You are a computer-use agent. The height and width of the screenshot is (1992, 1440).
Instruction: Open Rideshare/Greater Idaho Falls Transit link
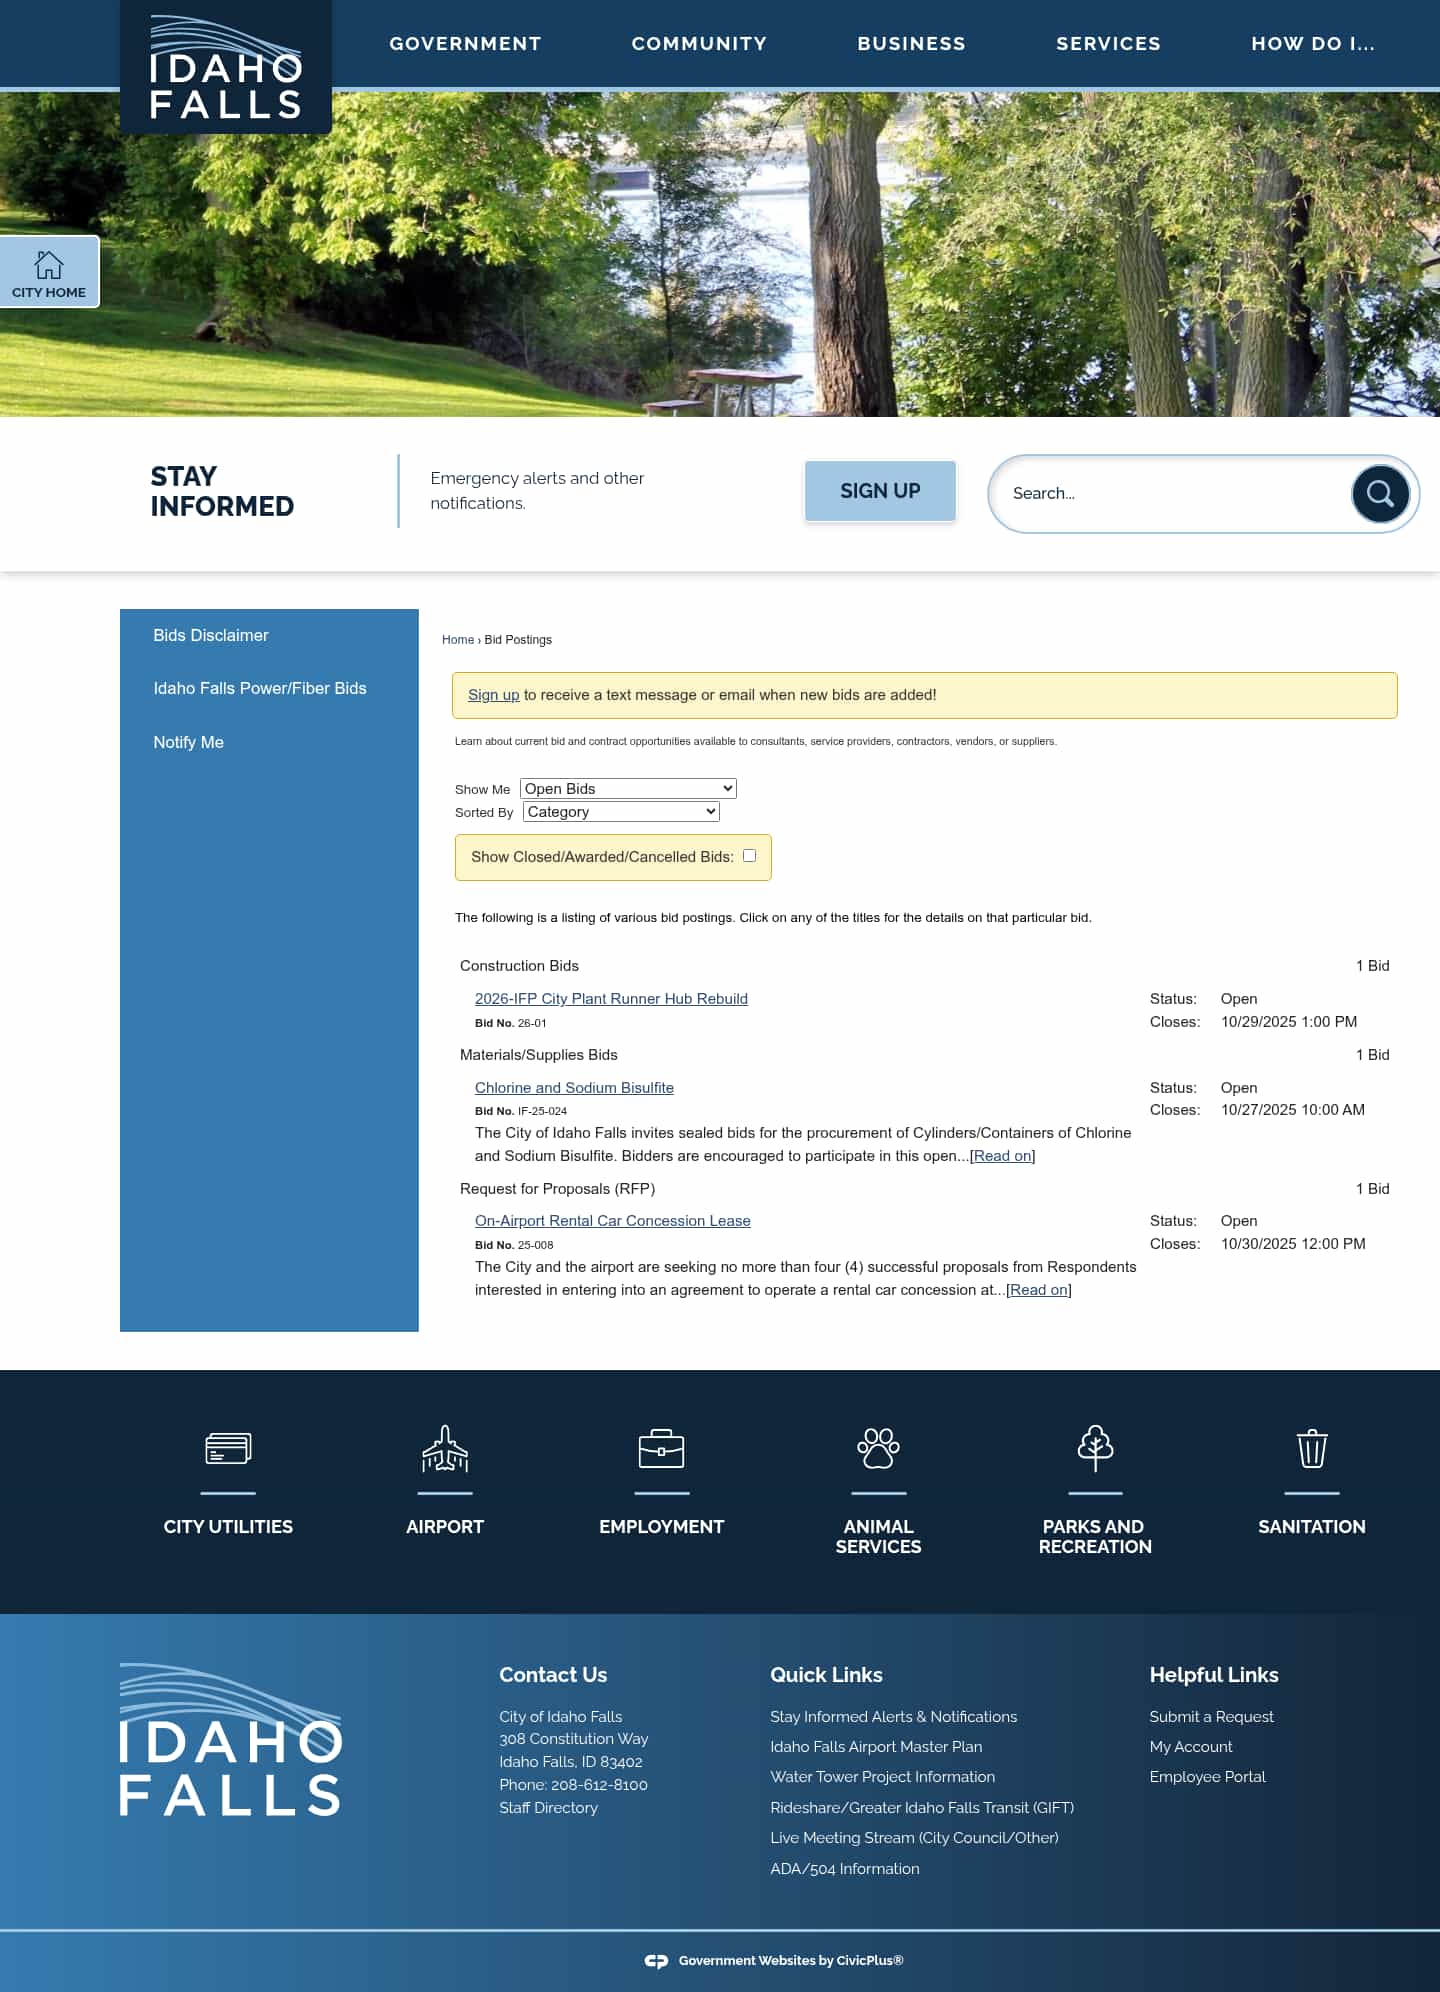(x=922, y=1808)
